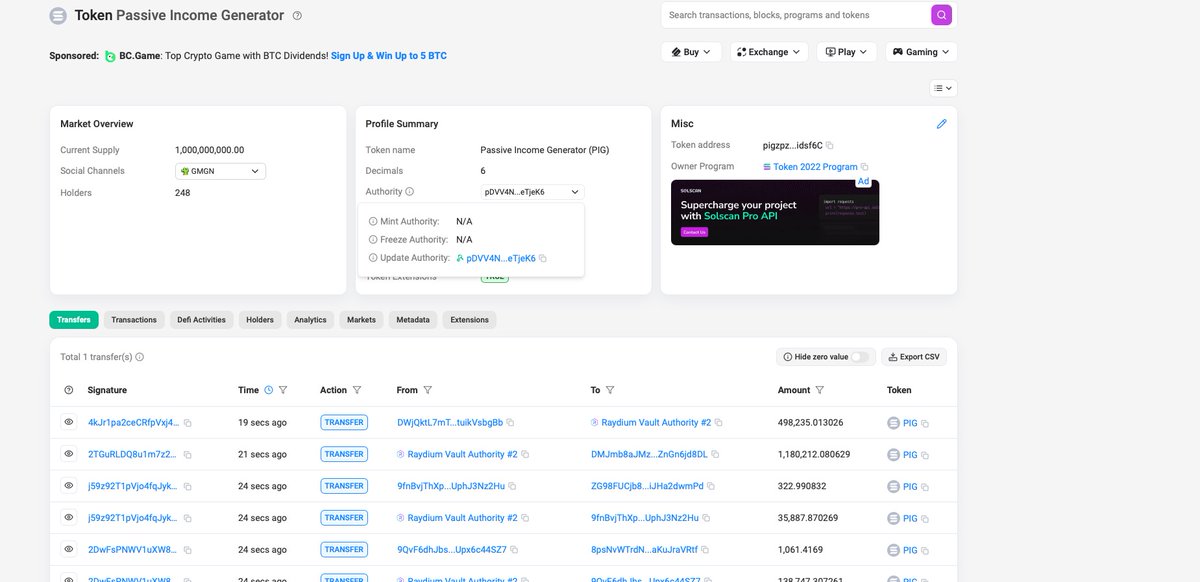Open the Markets tab
Viewport: 1200px width, 582px height.
tap(361, 320)
